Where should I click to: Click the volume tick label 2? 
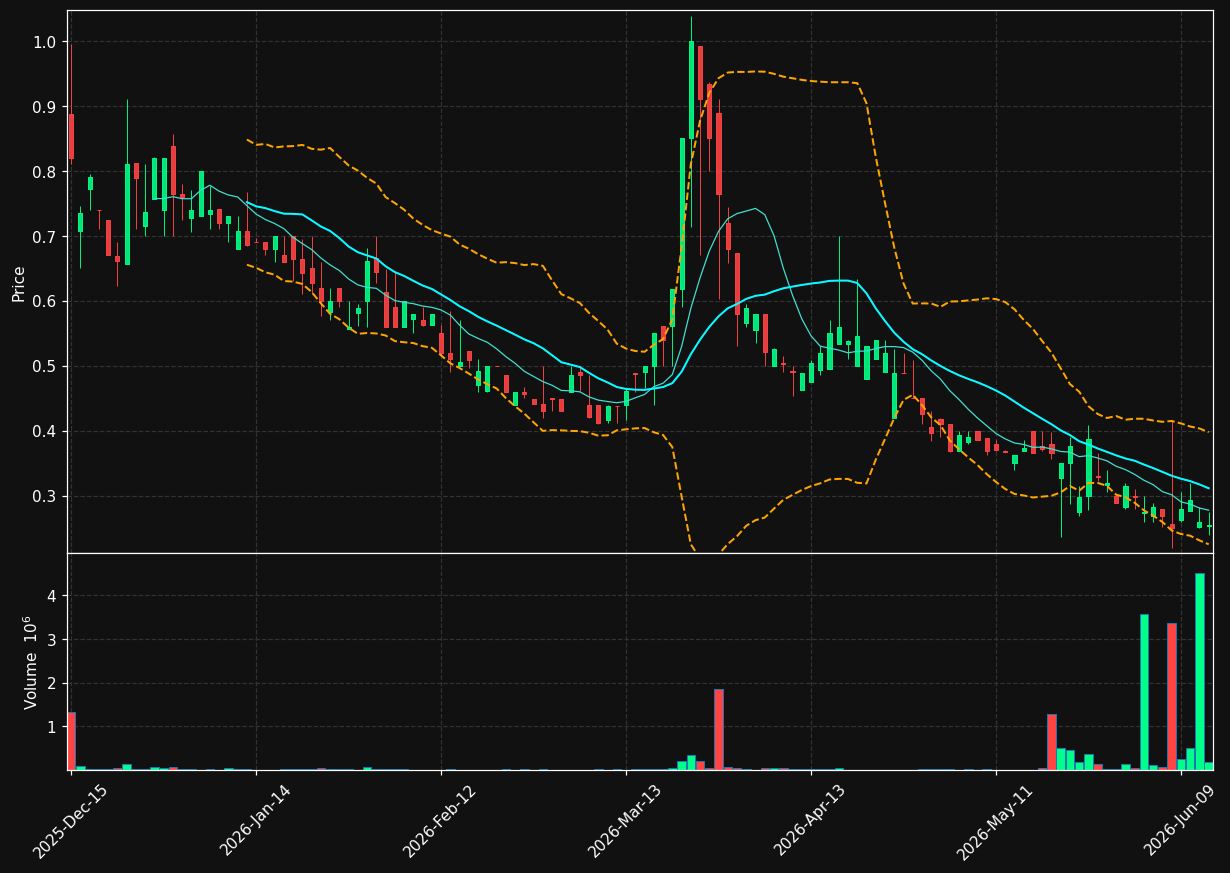tap(51, 684)
